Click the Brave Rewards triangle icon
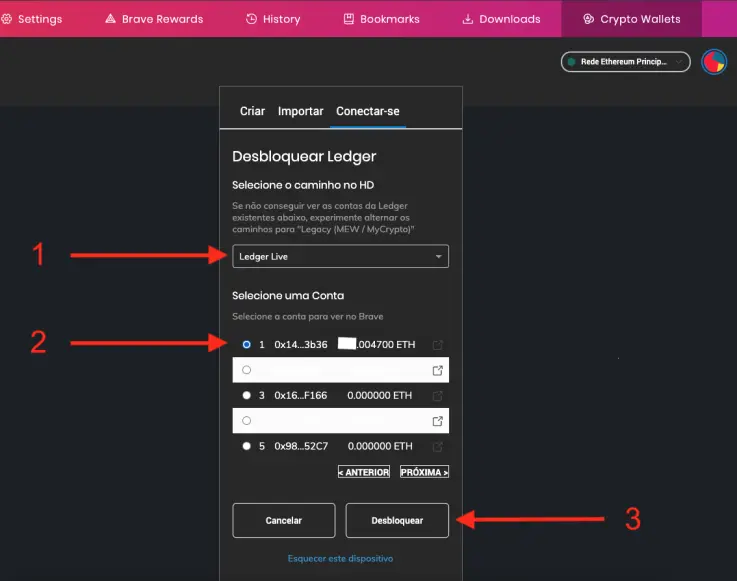The height and width of the screenshot is (581, 737). [110, 19]
